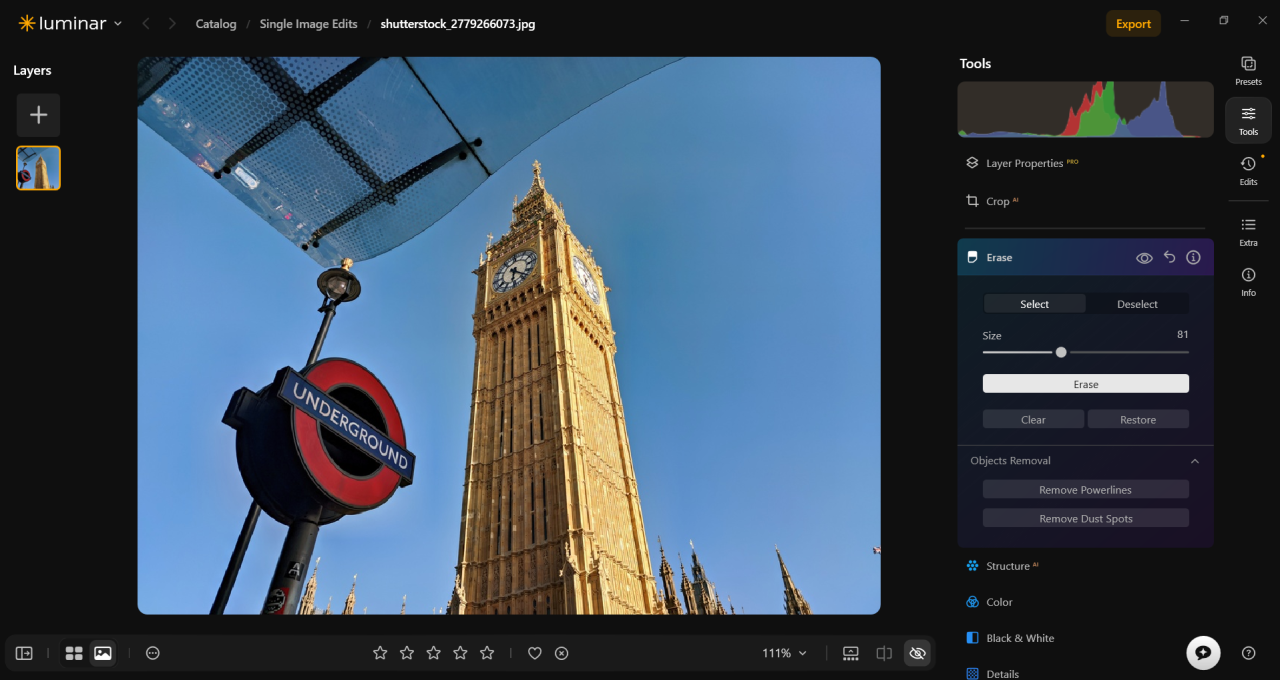Switch to single image view
The image size is (1280, 680).
(x=102, y=653)
